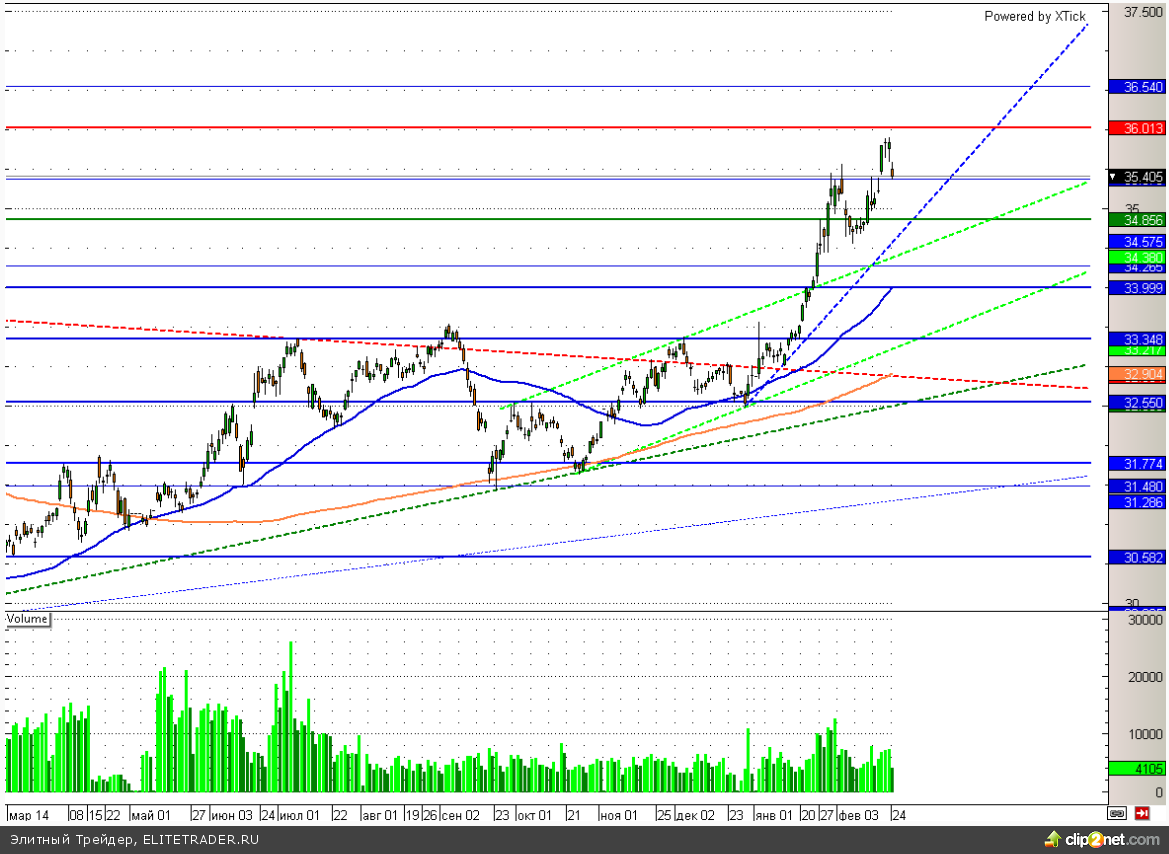Click the green 4105 volume value label
This screenshot has height=854, width=1169.
pyautogui.click(x=1138, y=769)
